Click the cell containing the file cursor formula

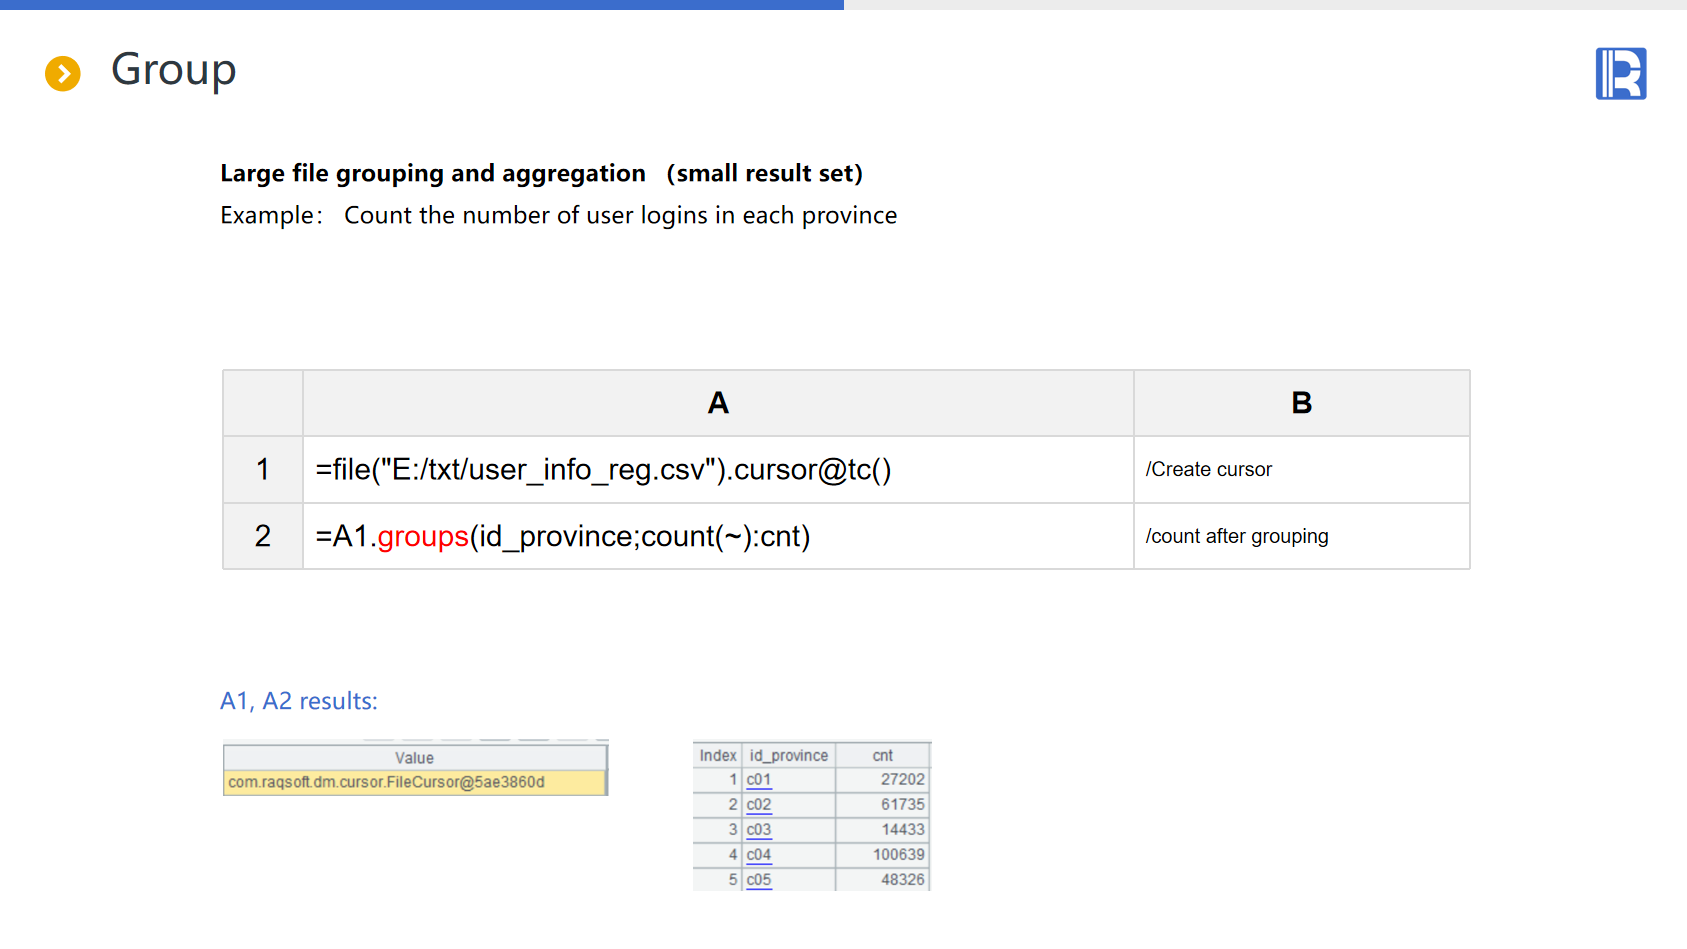(603, 469)
